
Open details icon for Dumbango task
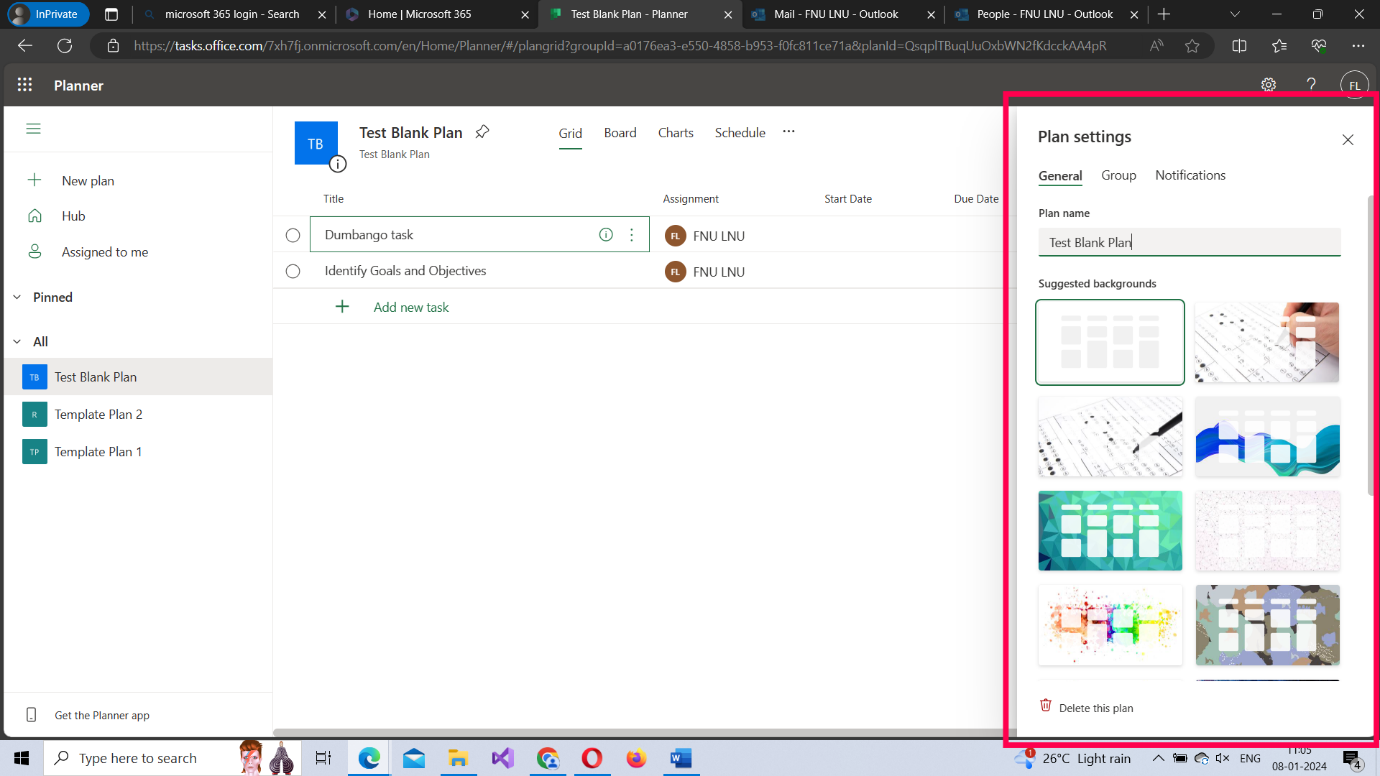tap(605, 235)
